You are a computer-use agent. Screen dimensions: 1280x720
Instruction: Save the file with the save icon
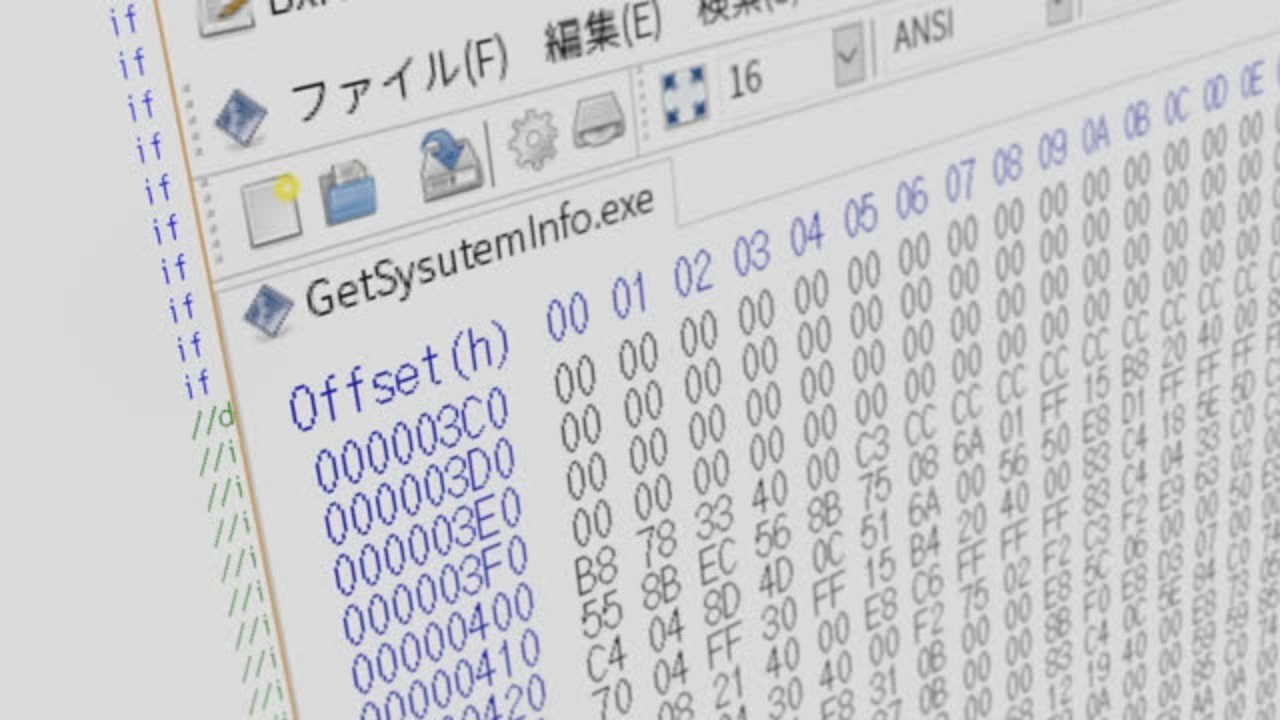(x=450, y=165)
